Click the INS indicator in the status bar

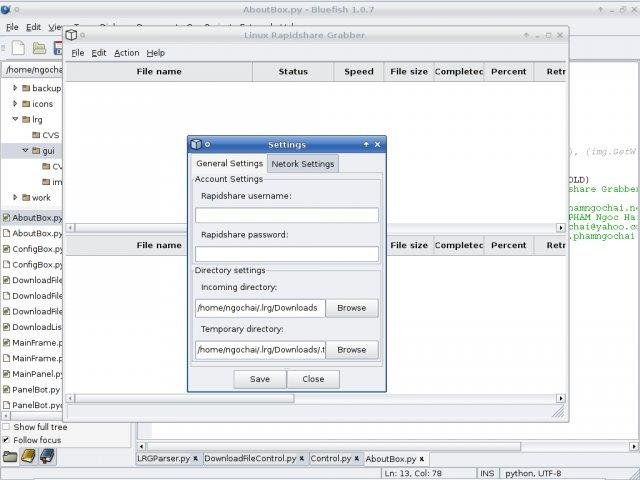click(487, 473)
